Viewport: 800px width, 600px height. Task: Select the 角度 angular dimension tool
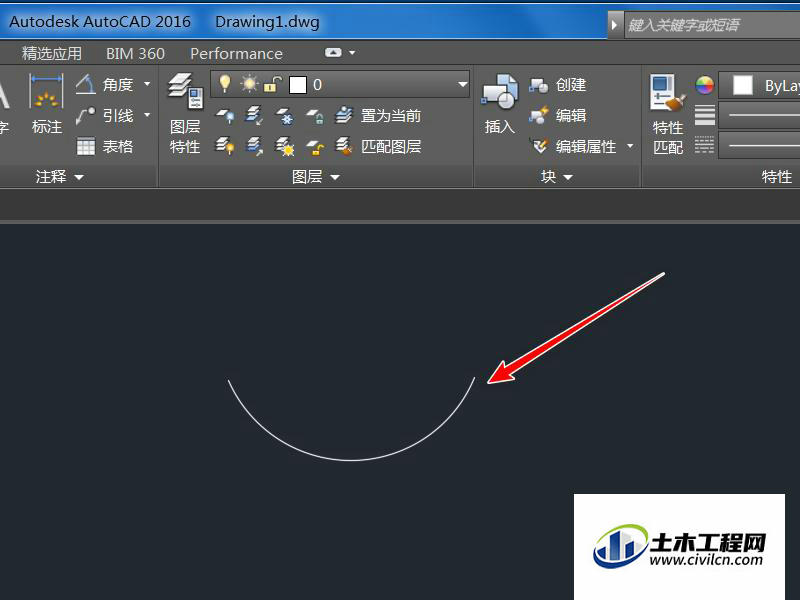105,84
